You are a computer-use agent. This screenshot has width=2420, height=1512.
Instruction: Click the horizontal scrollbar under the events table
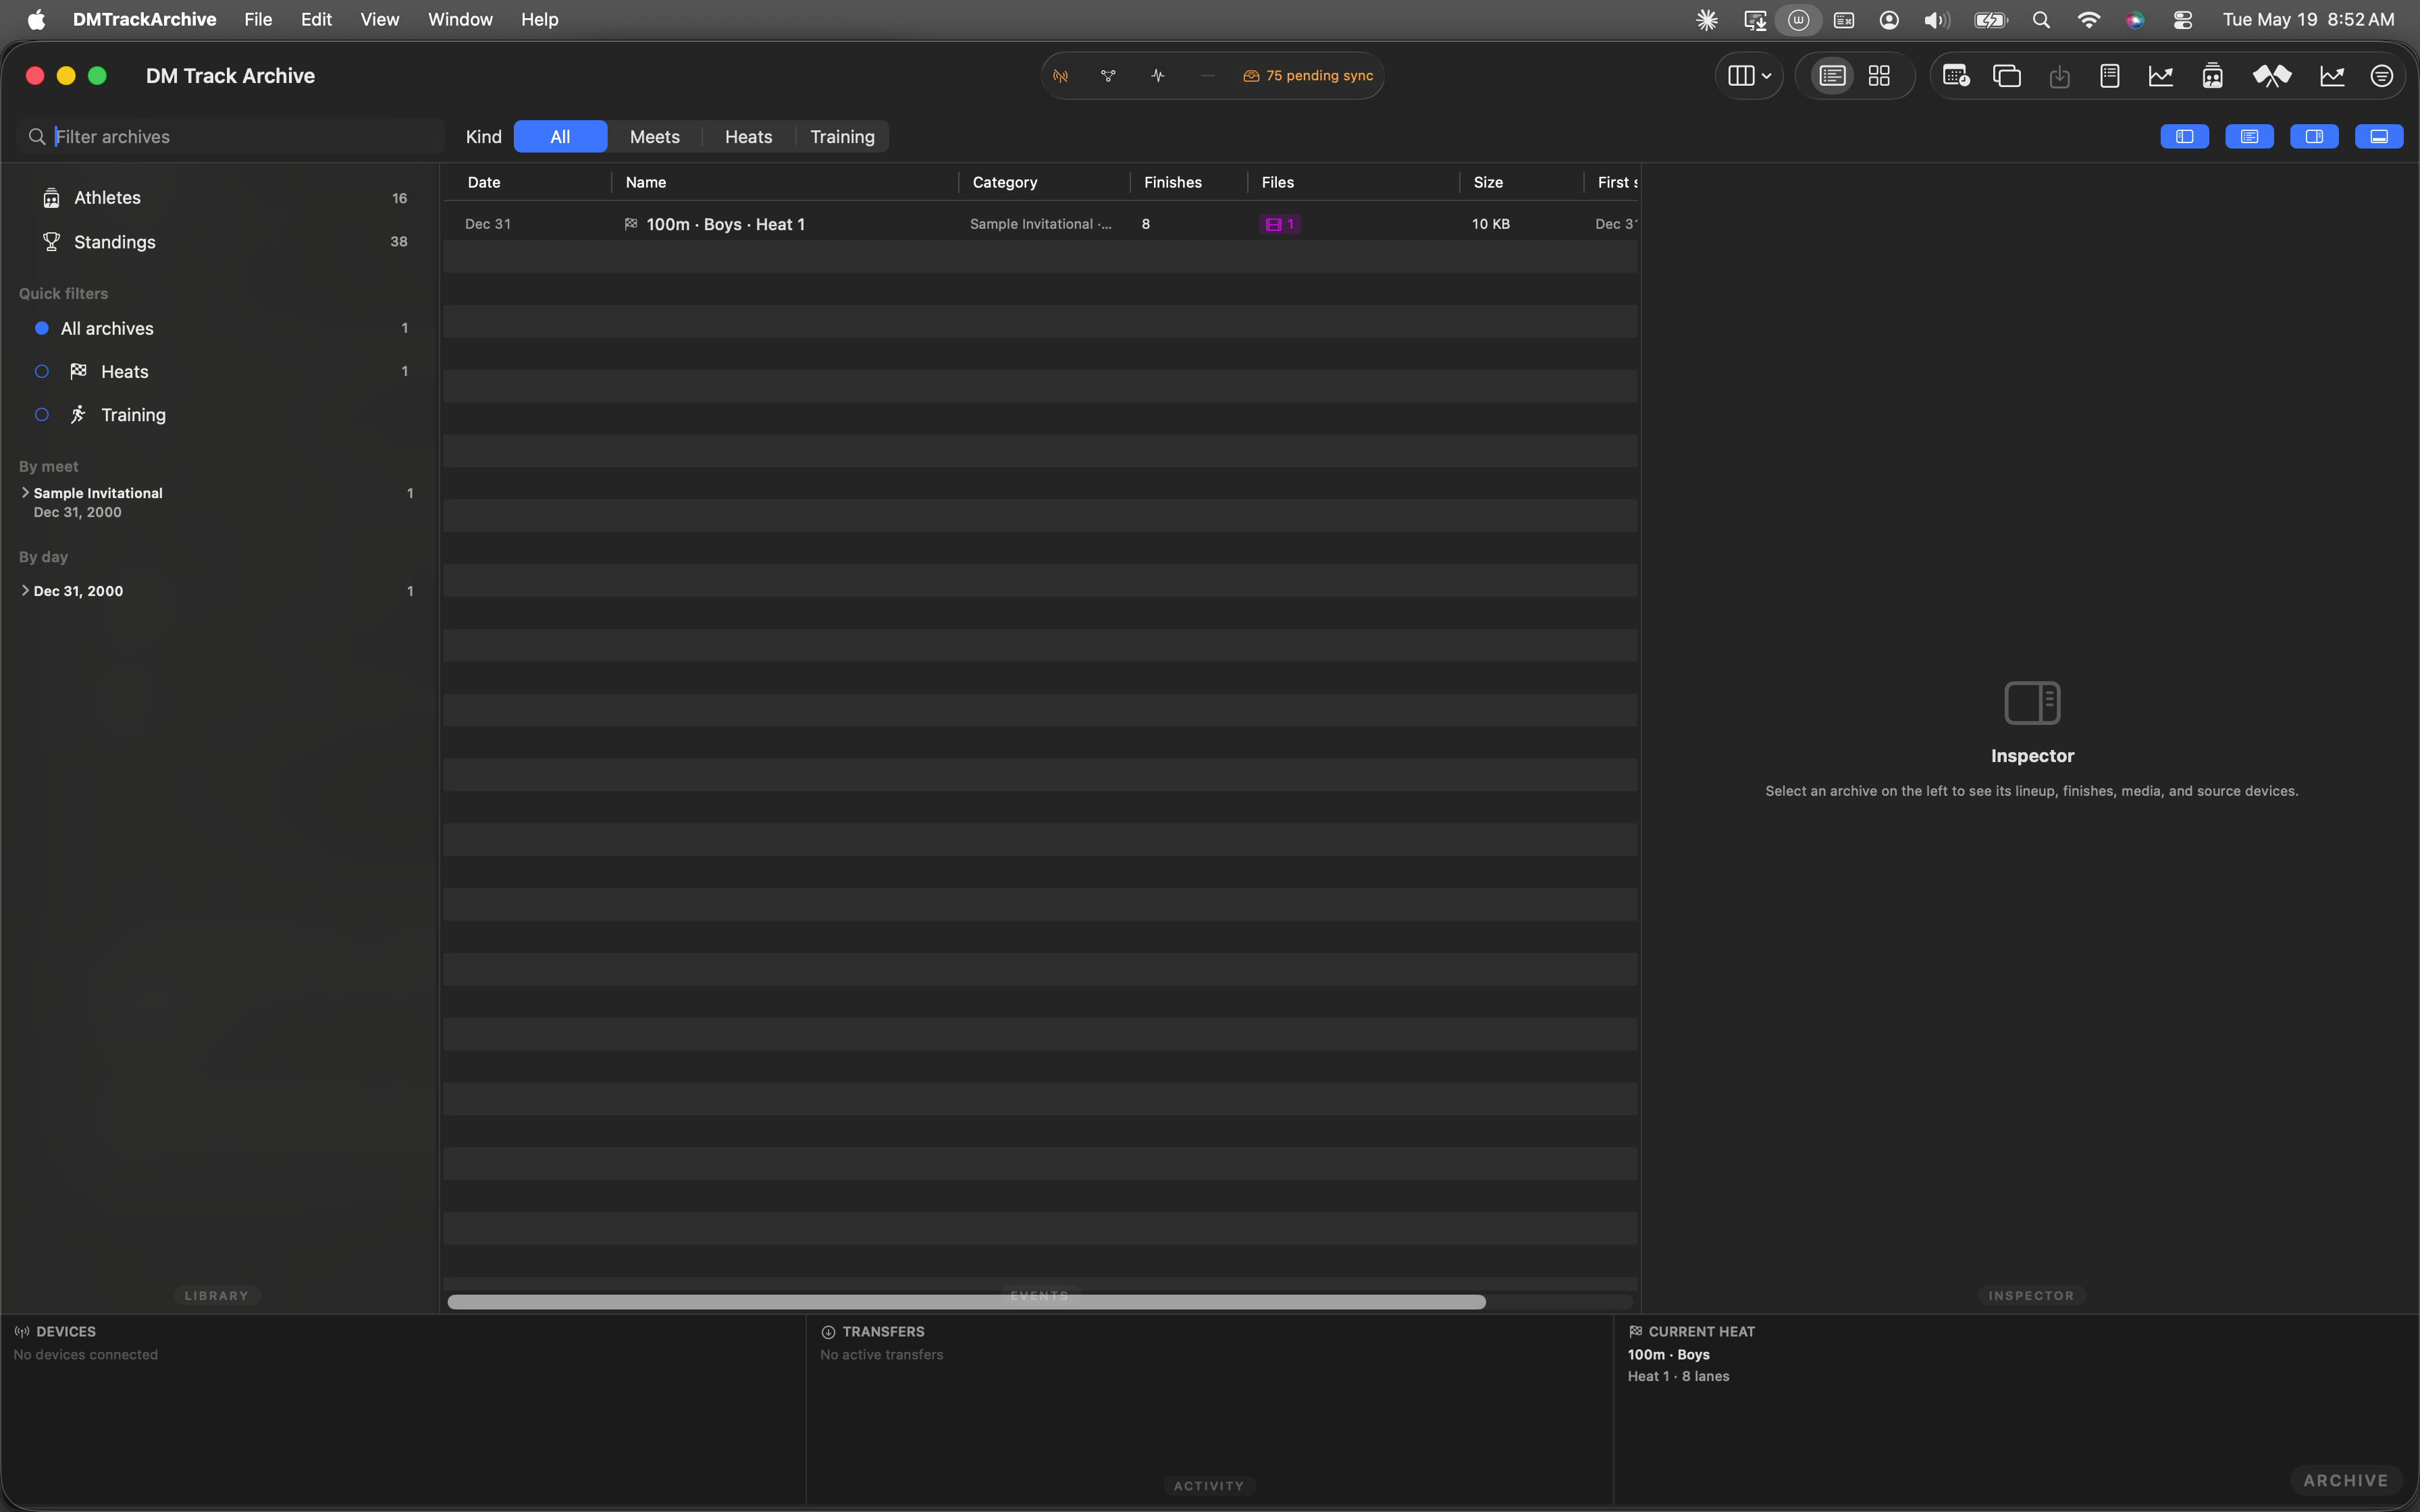pyautogui.click(x=966, y=1302)
